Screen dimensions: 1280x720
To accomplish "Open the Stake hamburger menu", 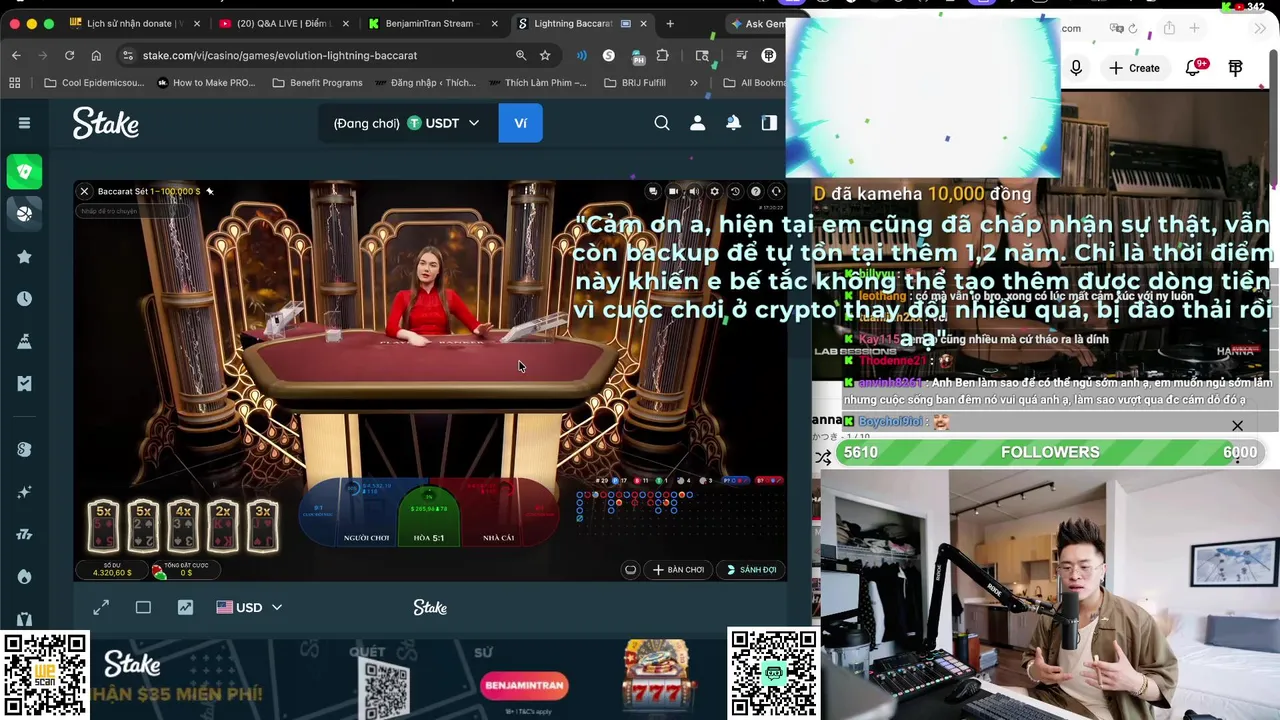I will coord(24,123).
